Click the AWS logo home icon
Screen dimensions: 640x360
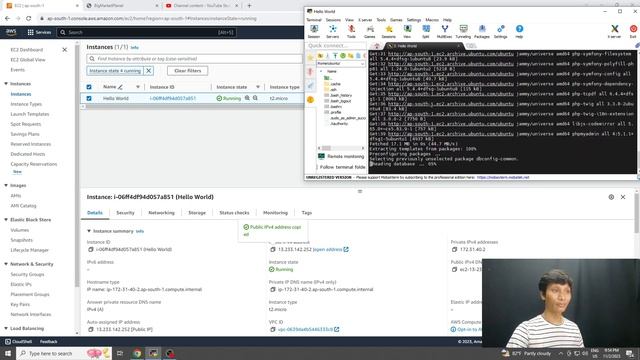(x=11, y=32)
